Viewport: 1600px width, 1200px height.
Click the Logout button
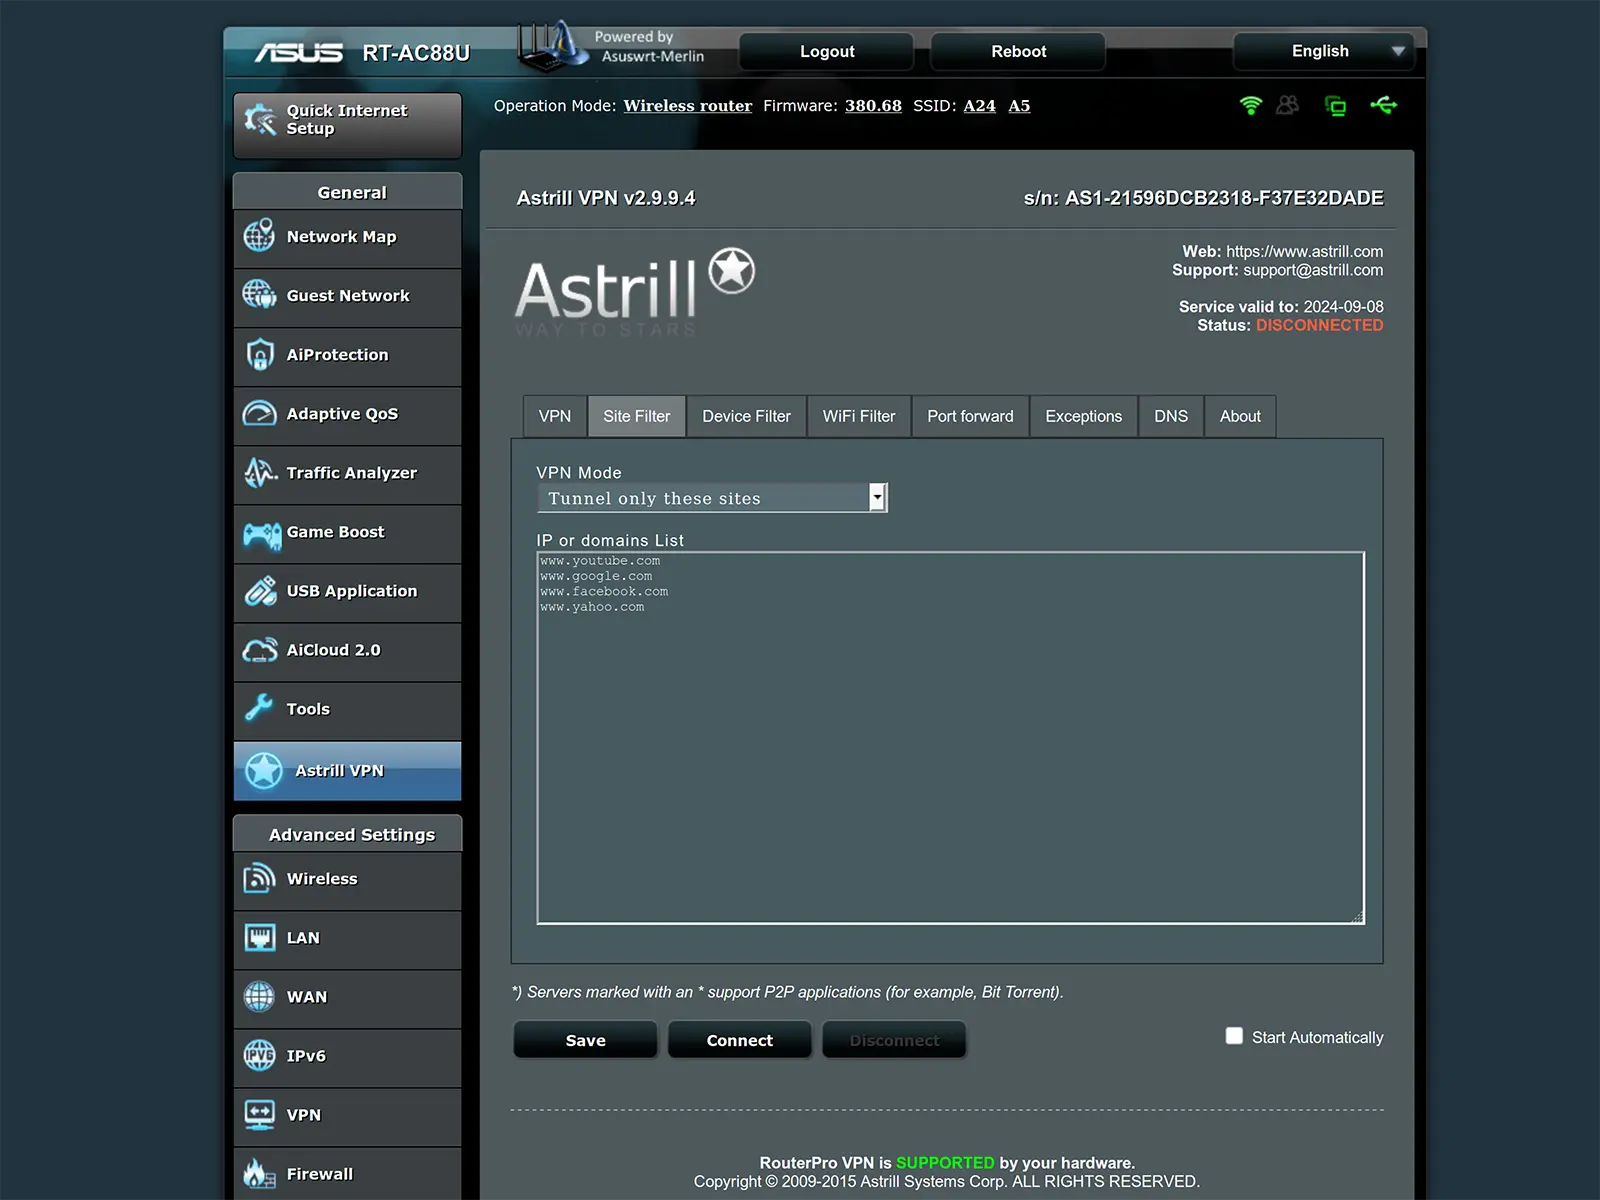point(827,51)
